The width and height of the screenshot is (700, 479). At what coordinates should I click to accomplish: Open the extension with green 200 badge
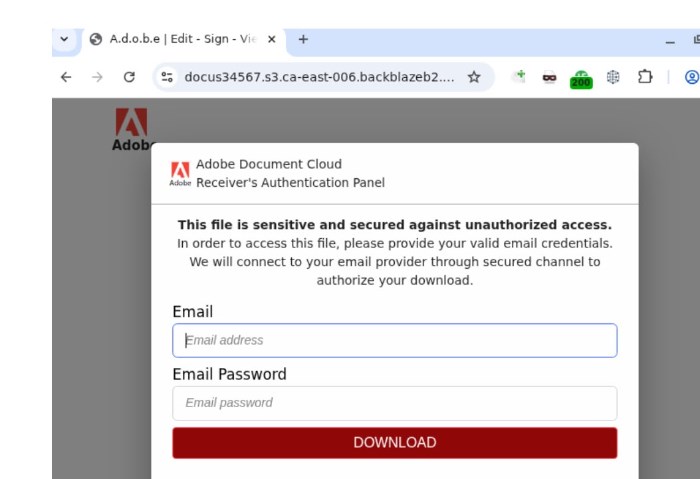581,79
